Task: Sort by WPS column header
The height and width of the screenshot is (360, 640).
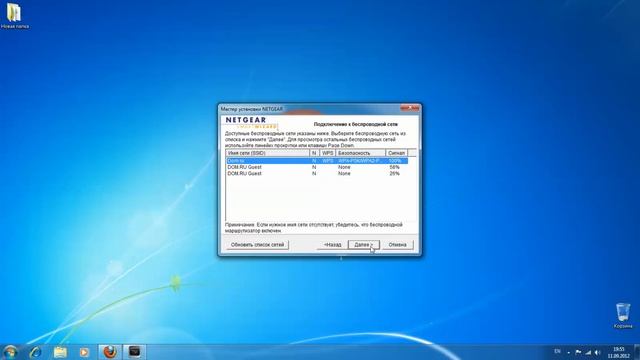Action: click(x=327, y=153)
